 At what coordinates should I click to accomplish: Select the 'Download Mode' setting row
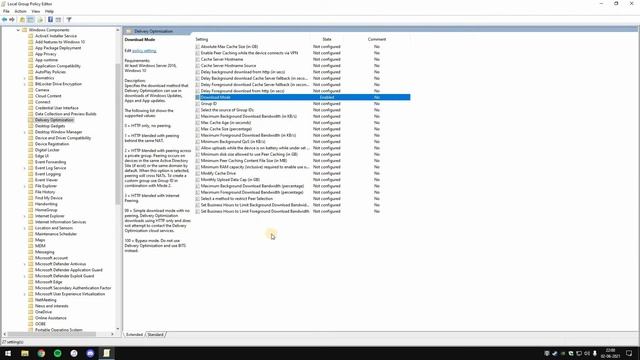pyautogui.click(x=302, y=97)
